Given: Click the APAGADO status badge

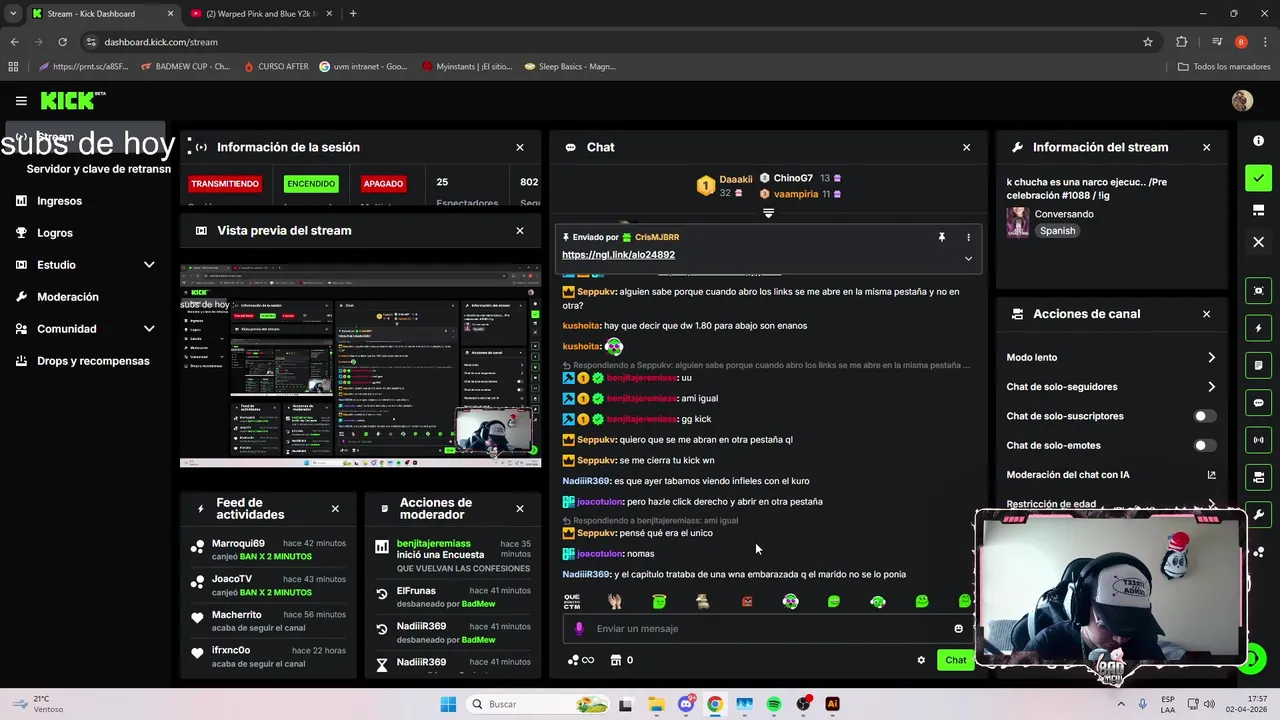Looking at the screenshot, I should point(383,184).
